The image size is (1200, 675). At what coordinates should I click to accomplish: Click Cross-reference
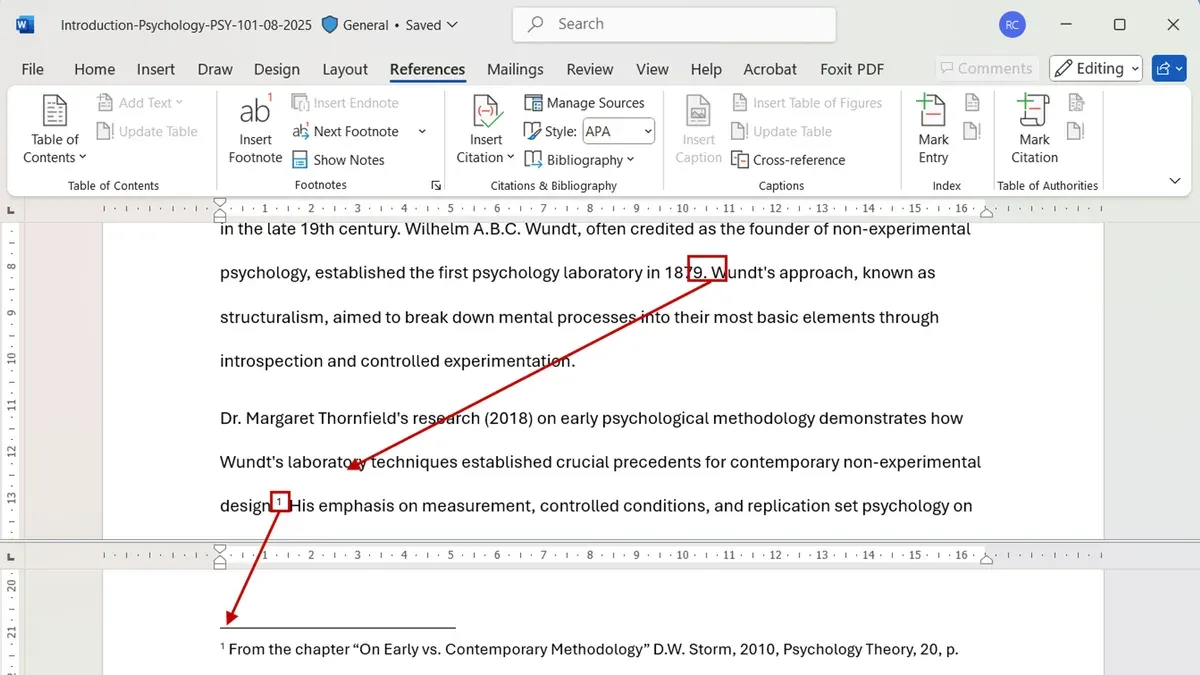(788, 160)
